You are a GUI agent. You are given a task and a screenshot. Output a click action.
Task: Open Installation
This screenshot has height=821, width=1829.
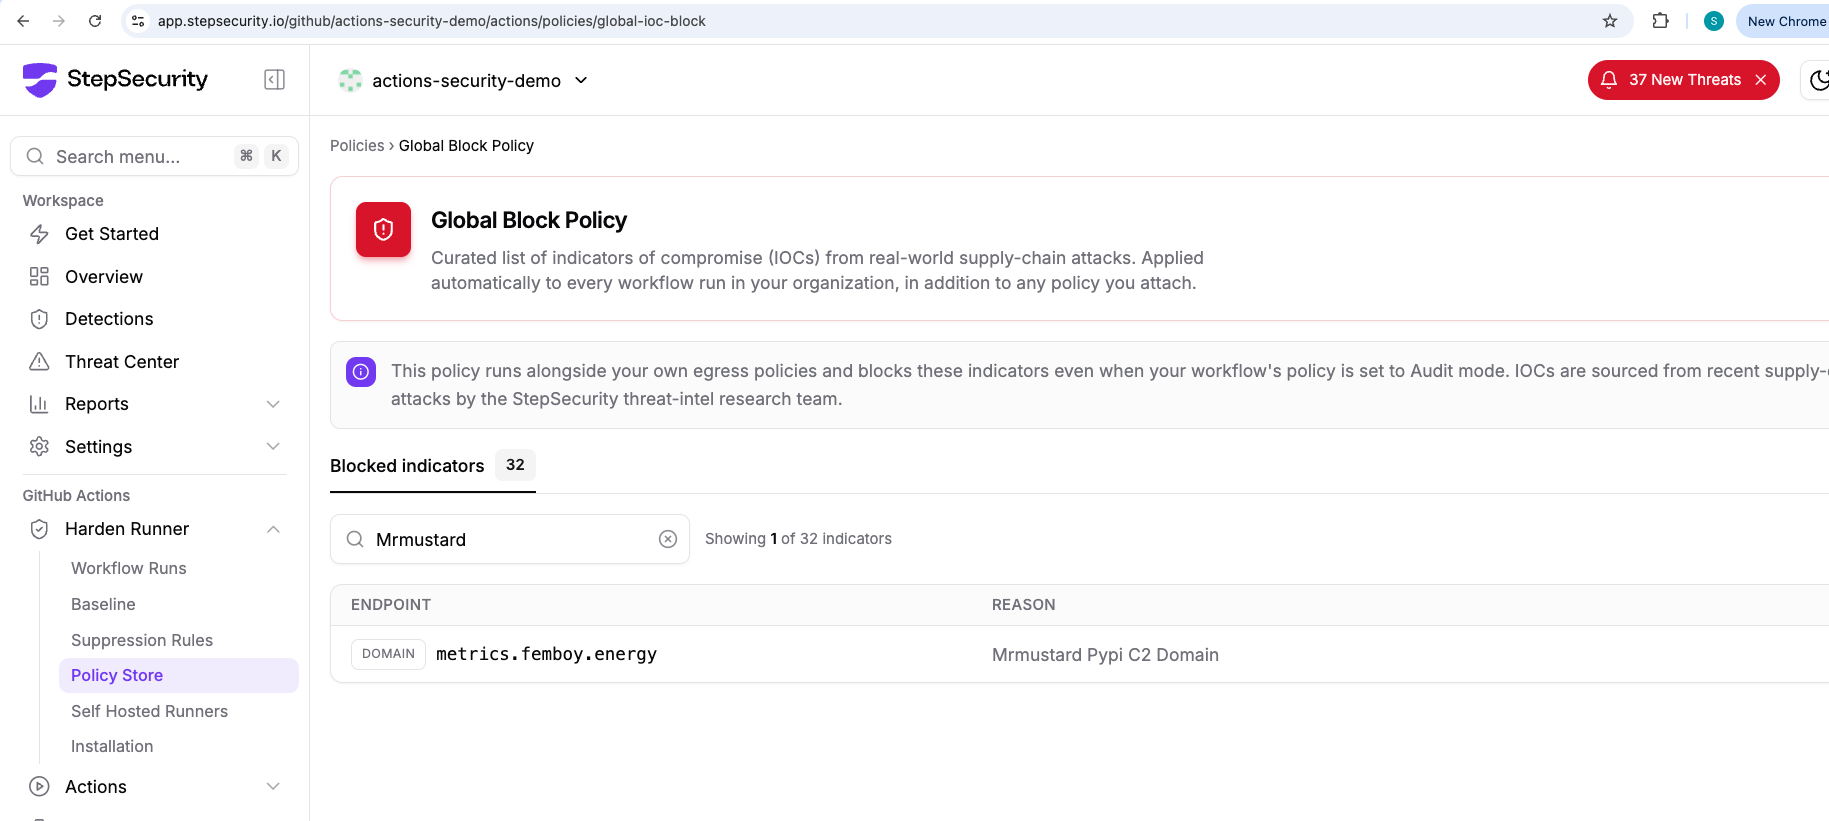[x=112, y=746]
